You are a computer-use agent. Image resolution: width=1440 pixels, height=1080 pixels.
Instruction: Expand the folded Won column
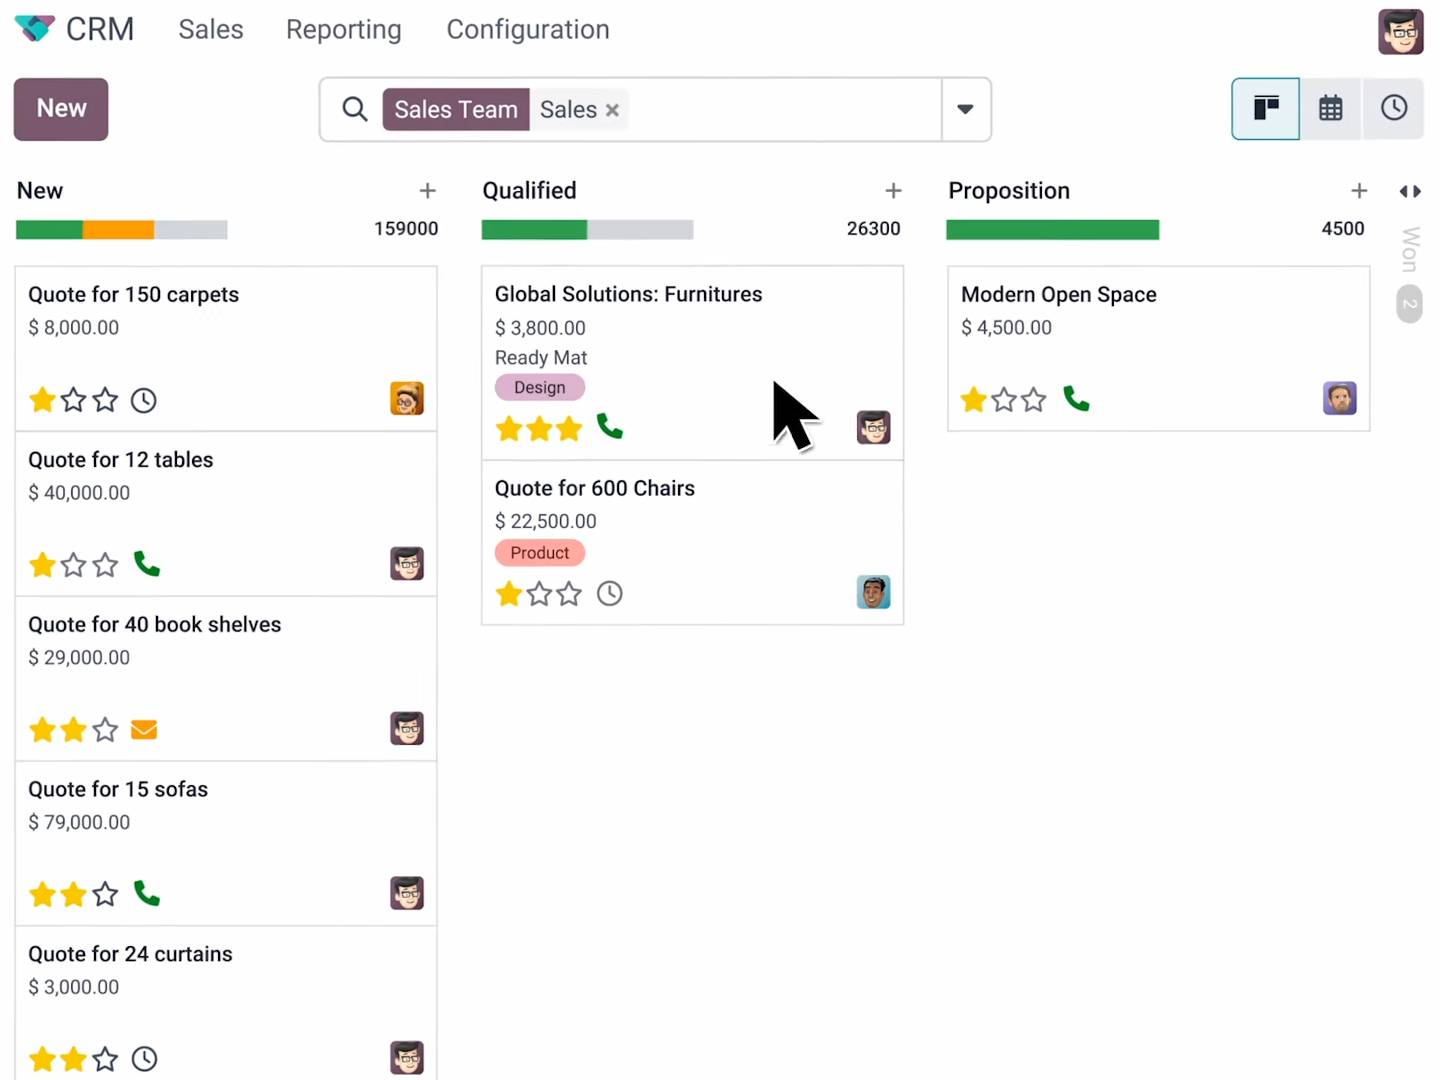(1410, 250)
